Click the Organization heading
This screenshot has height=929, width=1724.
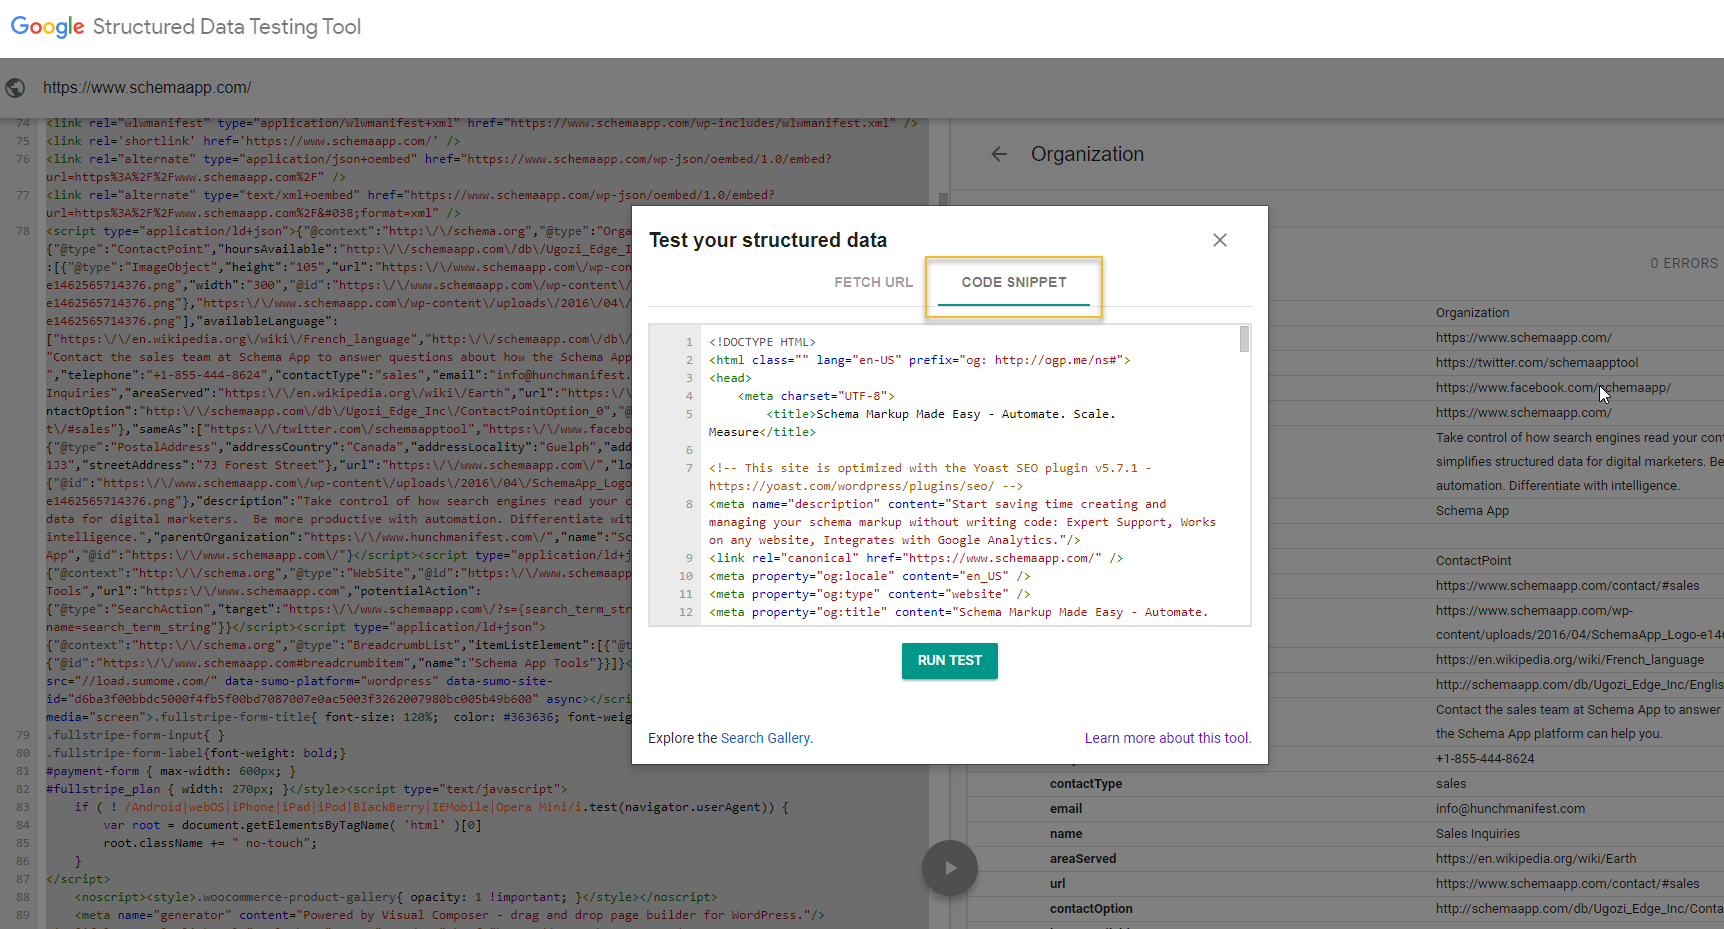click(x=1087, y=154)
